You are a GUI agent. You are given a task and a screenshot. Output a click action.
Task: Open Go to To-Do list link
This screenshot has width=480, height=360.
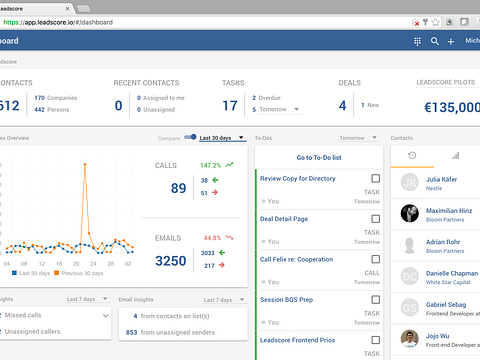point(319,158)
